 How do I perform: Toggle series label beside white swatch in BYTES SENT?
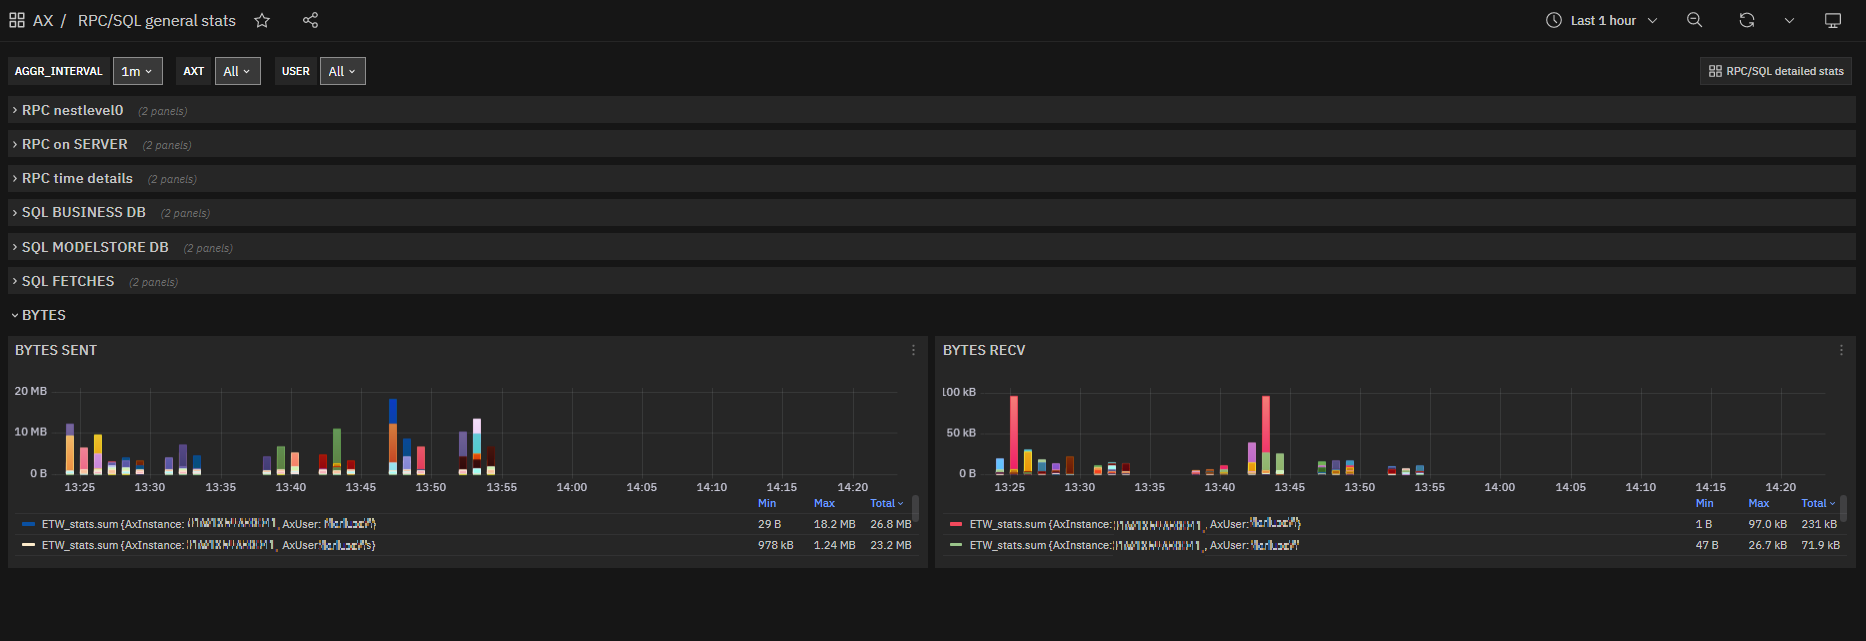(x=209, y=545)
